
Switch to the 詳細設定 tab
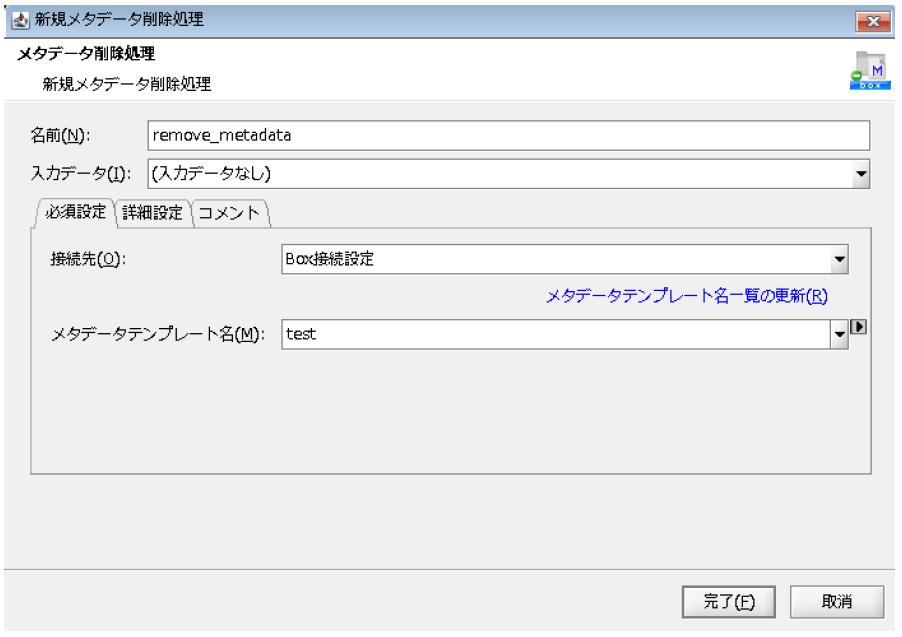[152, 213]
